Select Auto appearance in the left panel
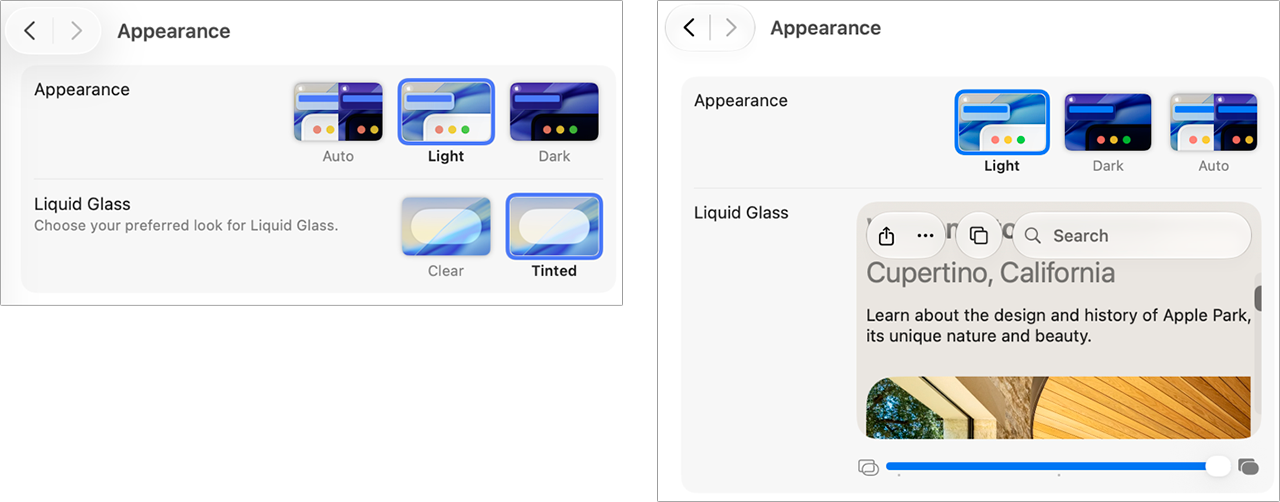 (338, 112)
